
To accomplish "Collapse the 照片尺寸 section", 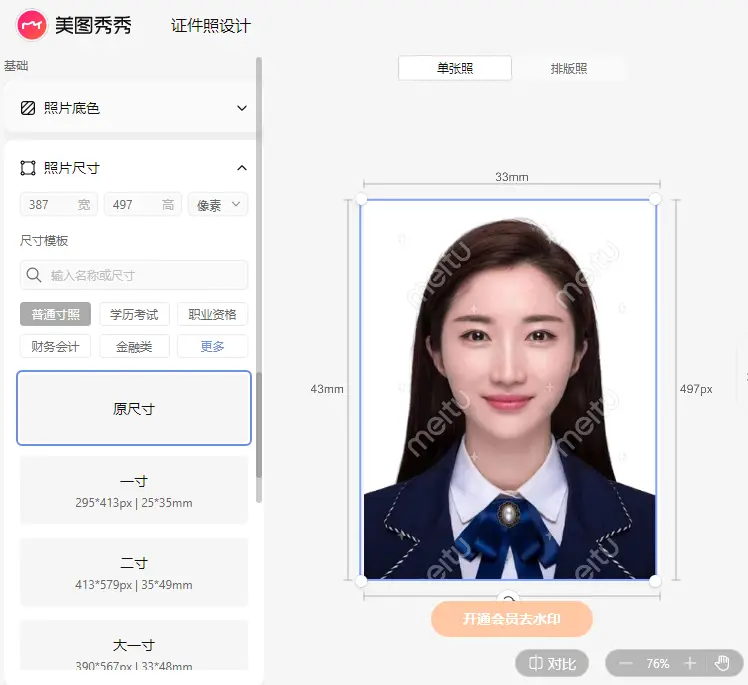I will pyautogui.click(x=242, y=168).
